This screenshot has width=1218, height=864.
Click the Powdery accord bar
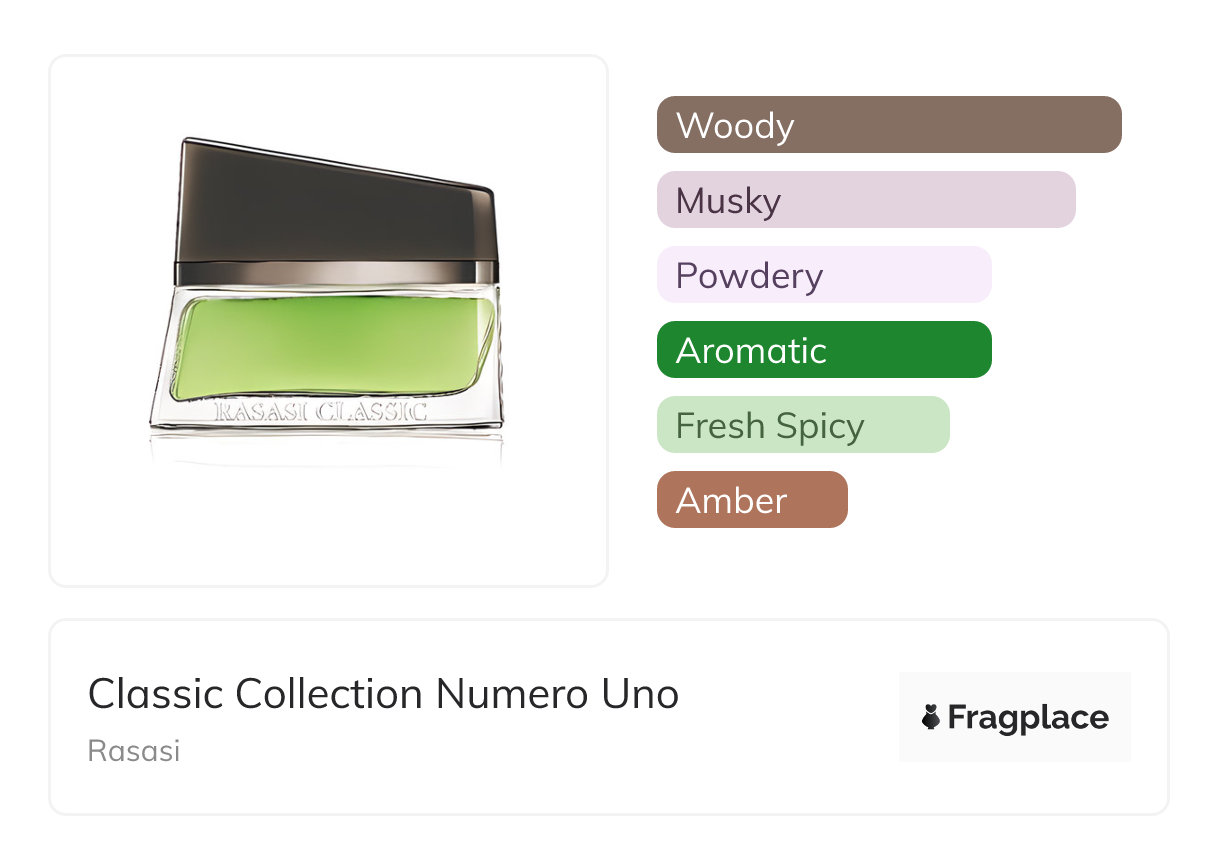[823, 275]
